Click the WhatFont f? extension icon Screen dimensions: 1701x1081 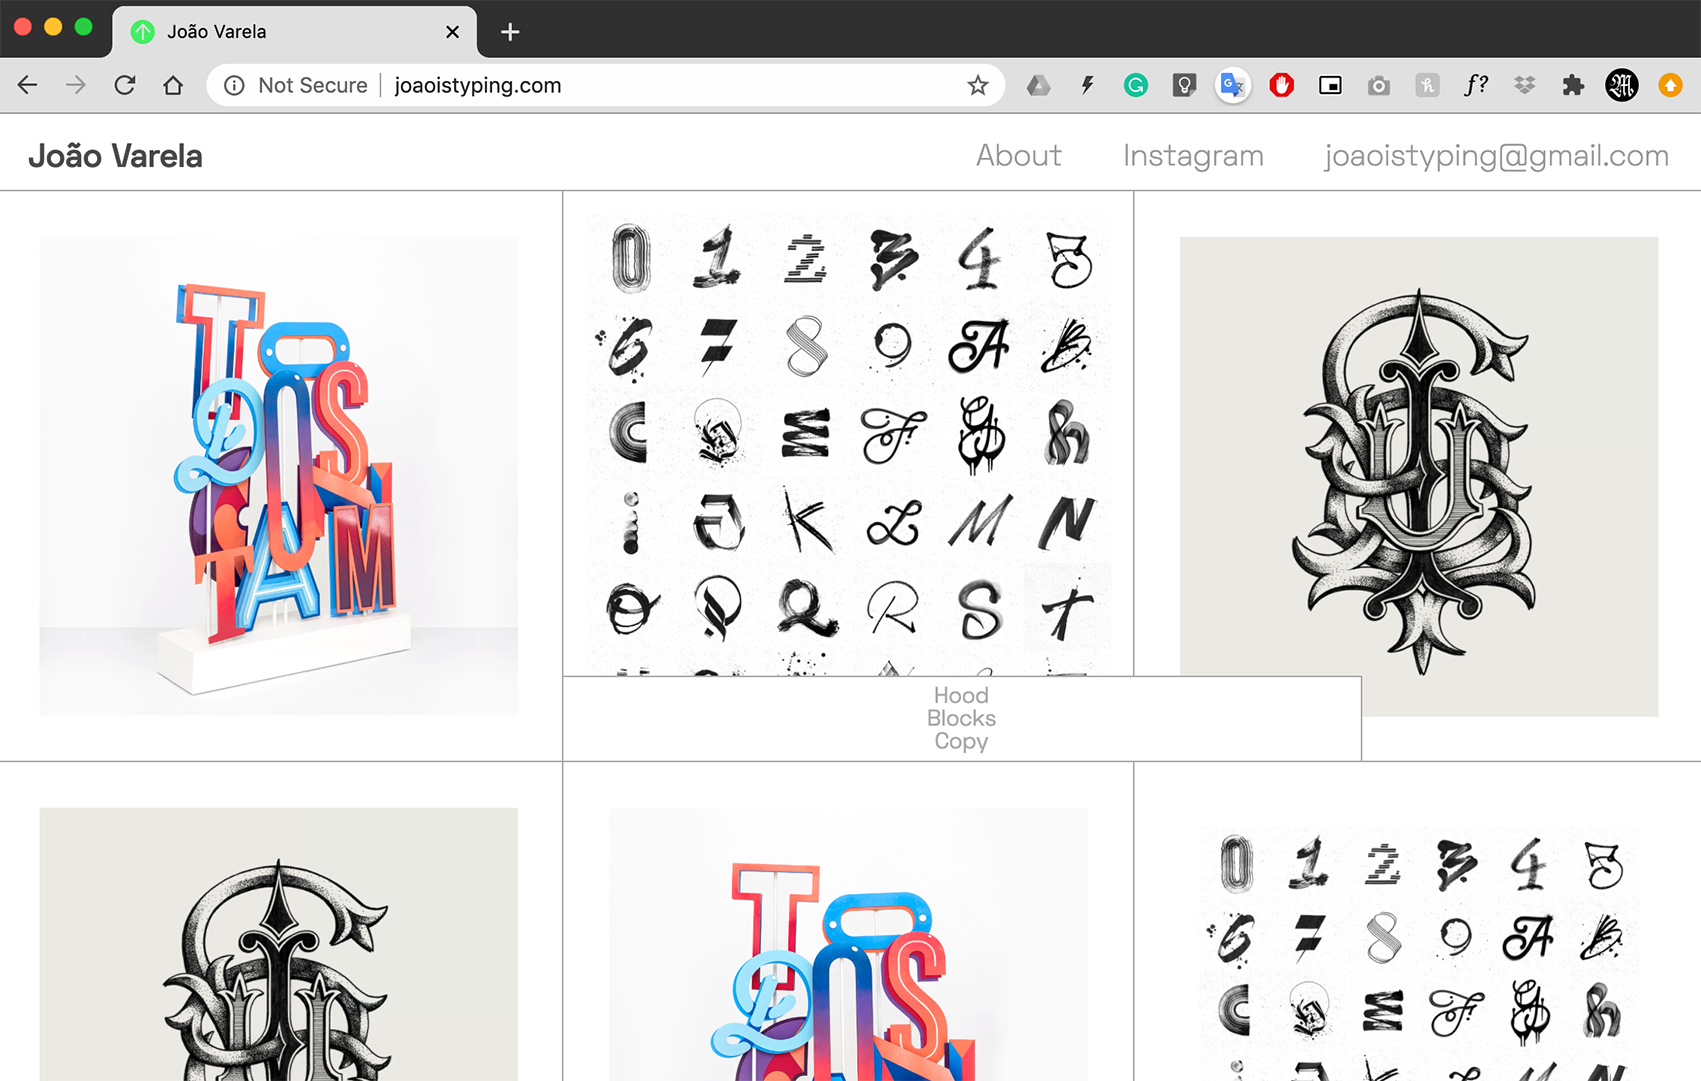pos(1475,86)
